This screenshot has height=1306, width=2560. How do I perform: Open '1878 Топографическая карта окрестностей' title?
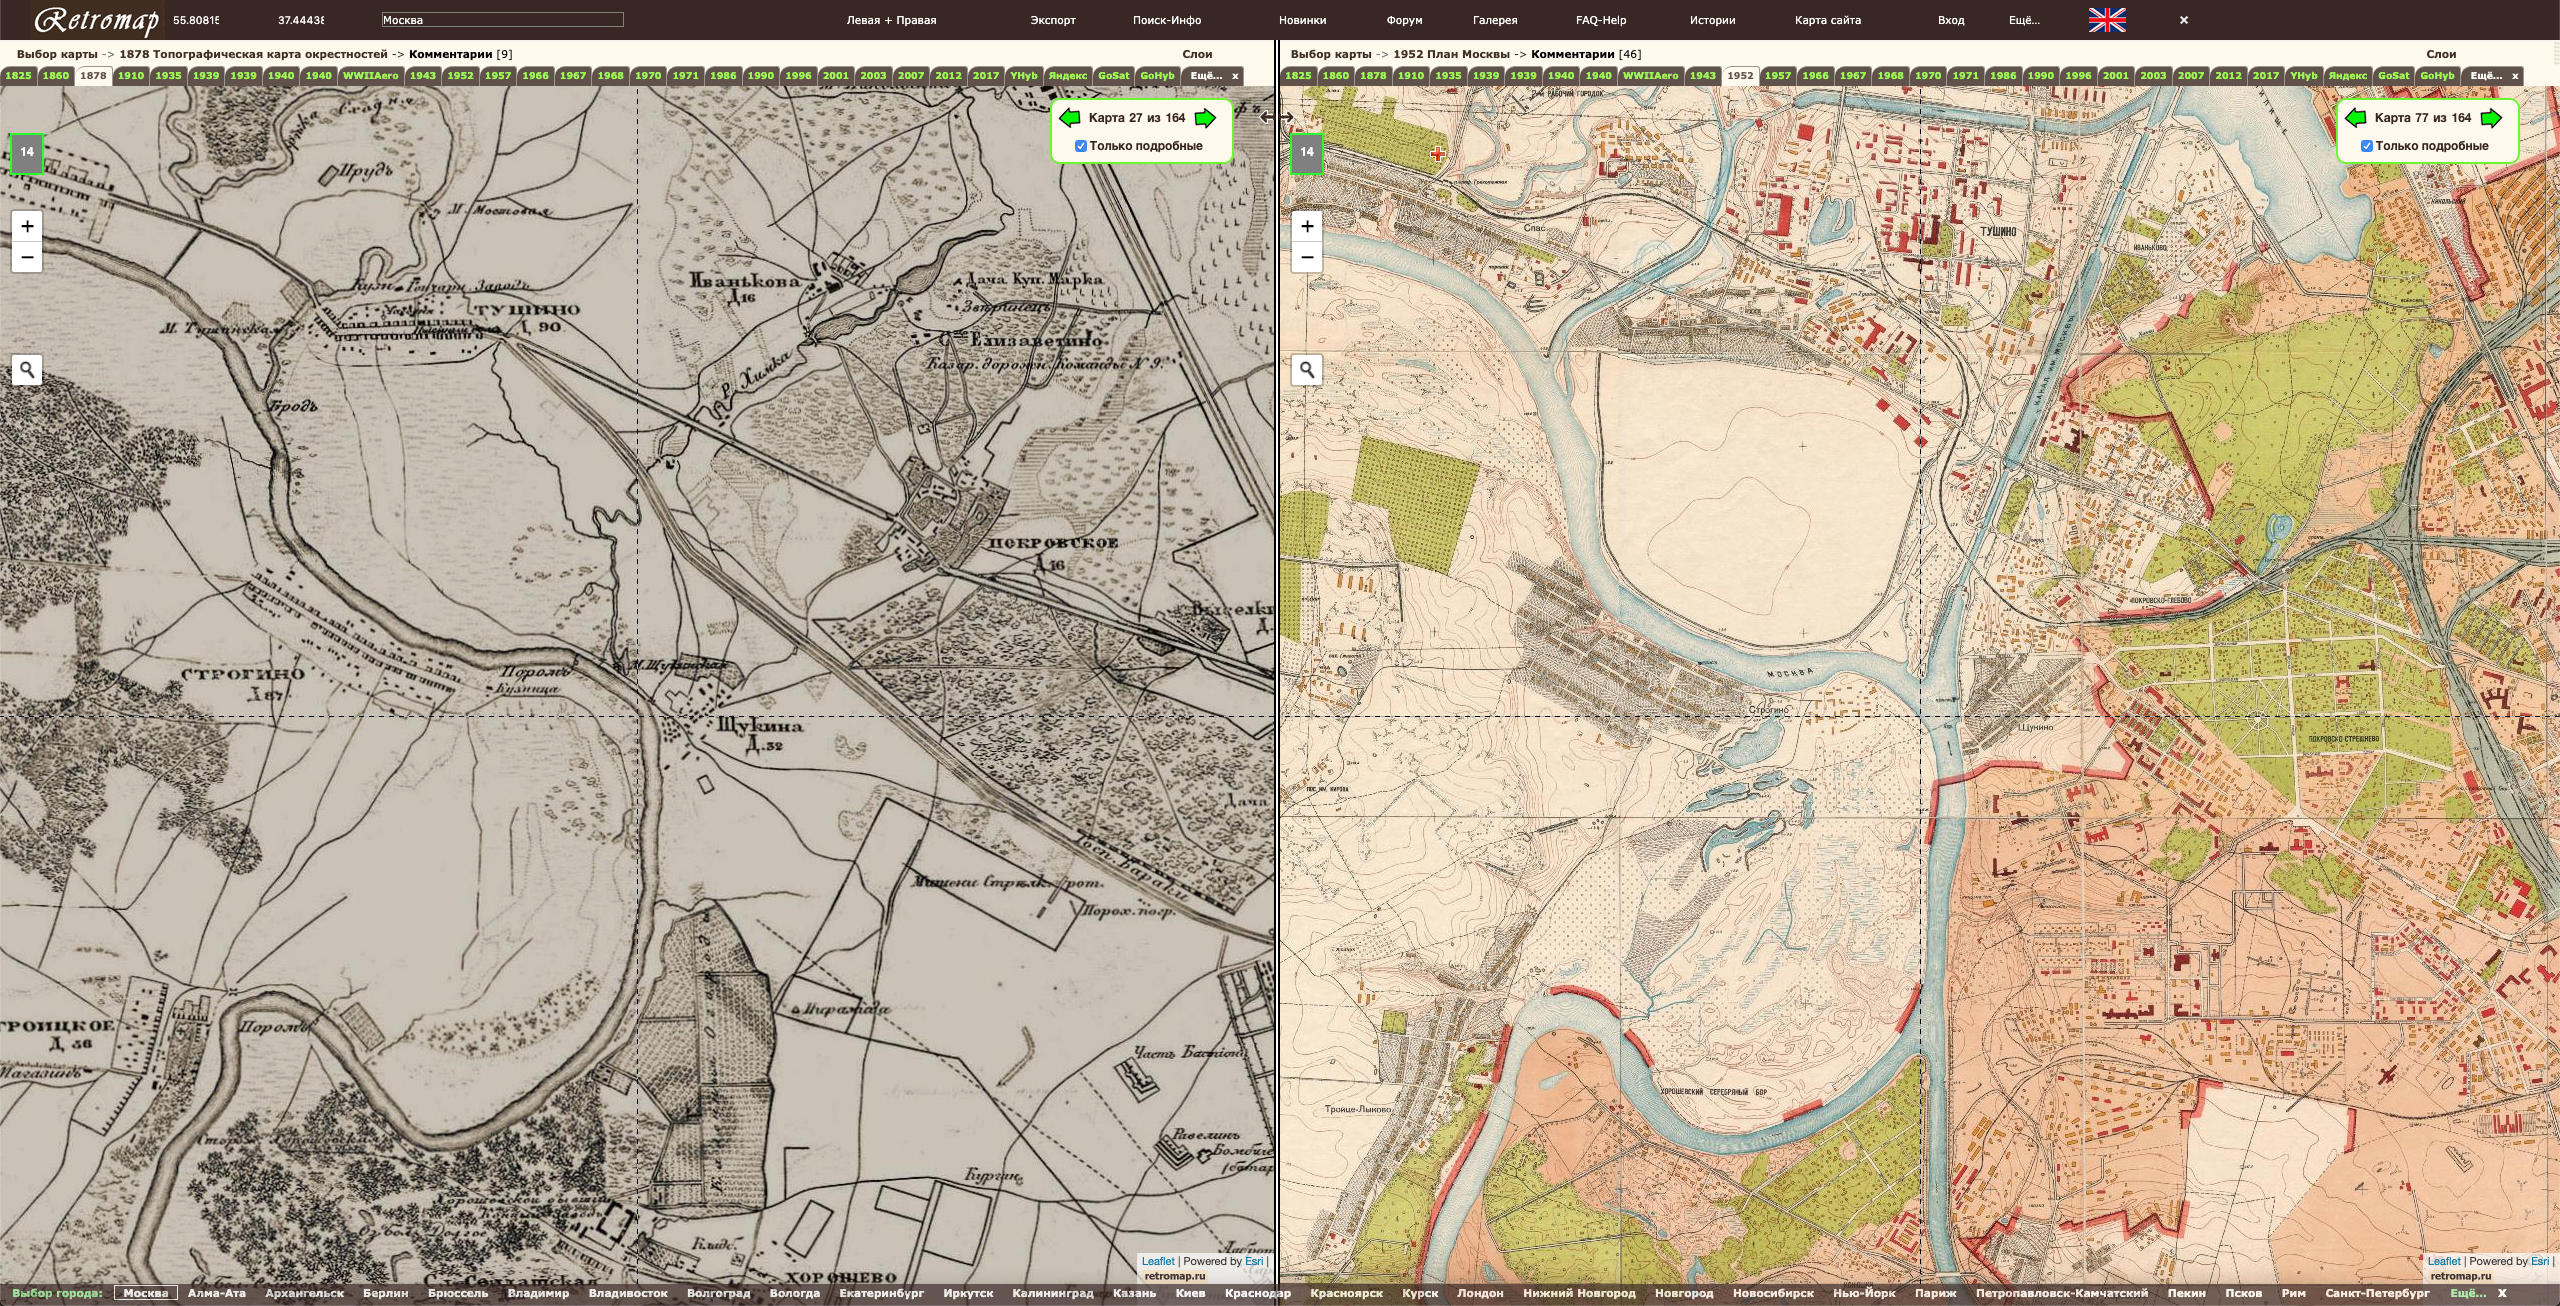point(253,54)
